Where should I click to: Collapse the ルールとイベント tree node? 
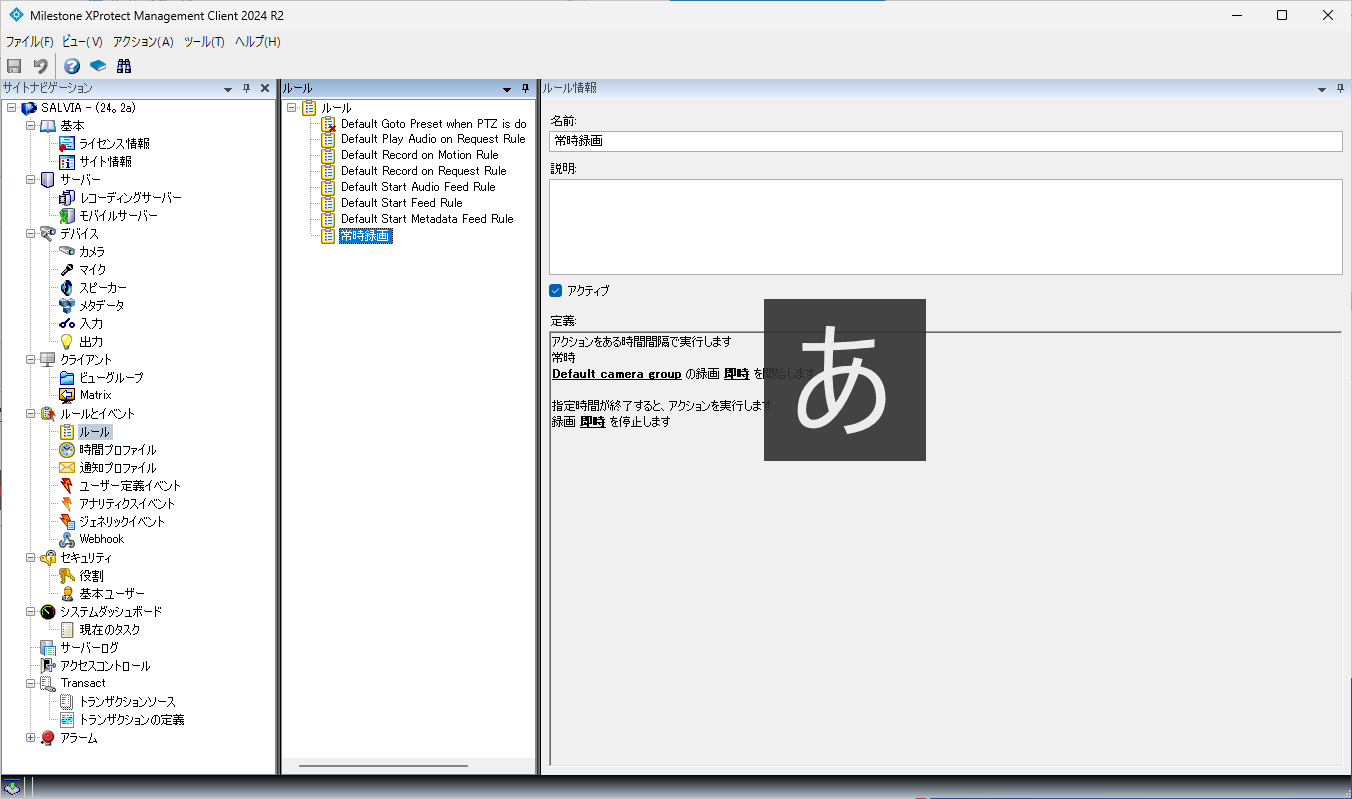30,414
